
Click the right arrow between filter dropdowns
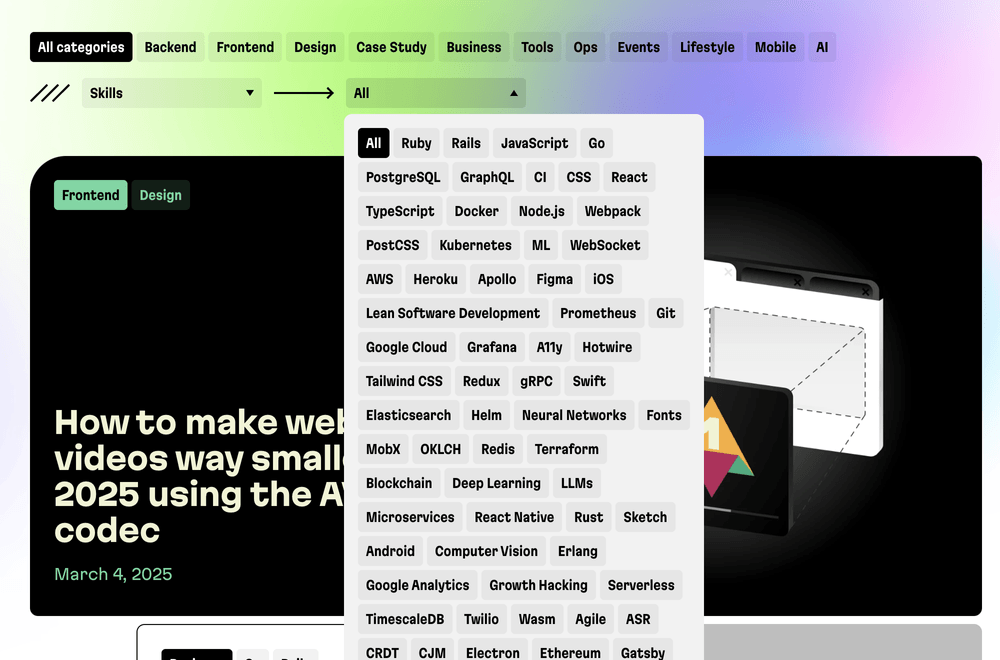302,92
